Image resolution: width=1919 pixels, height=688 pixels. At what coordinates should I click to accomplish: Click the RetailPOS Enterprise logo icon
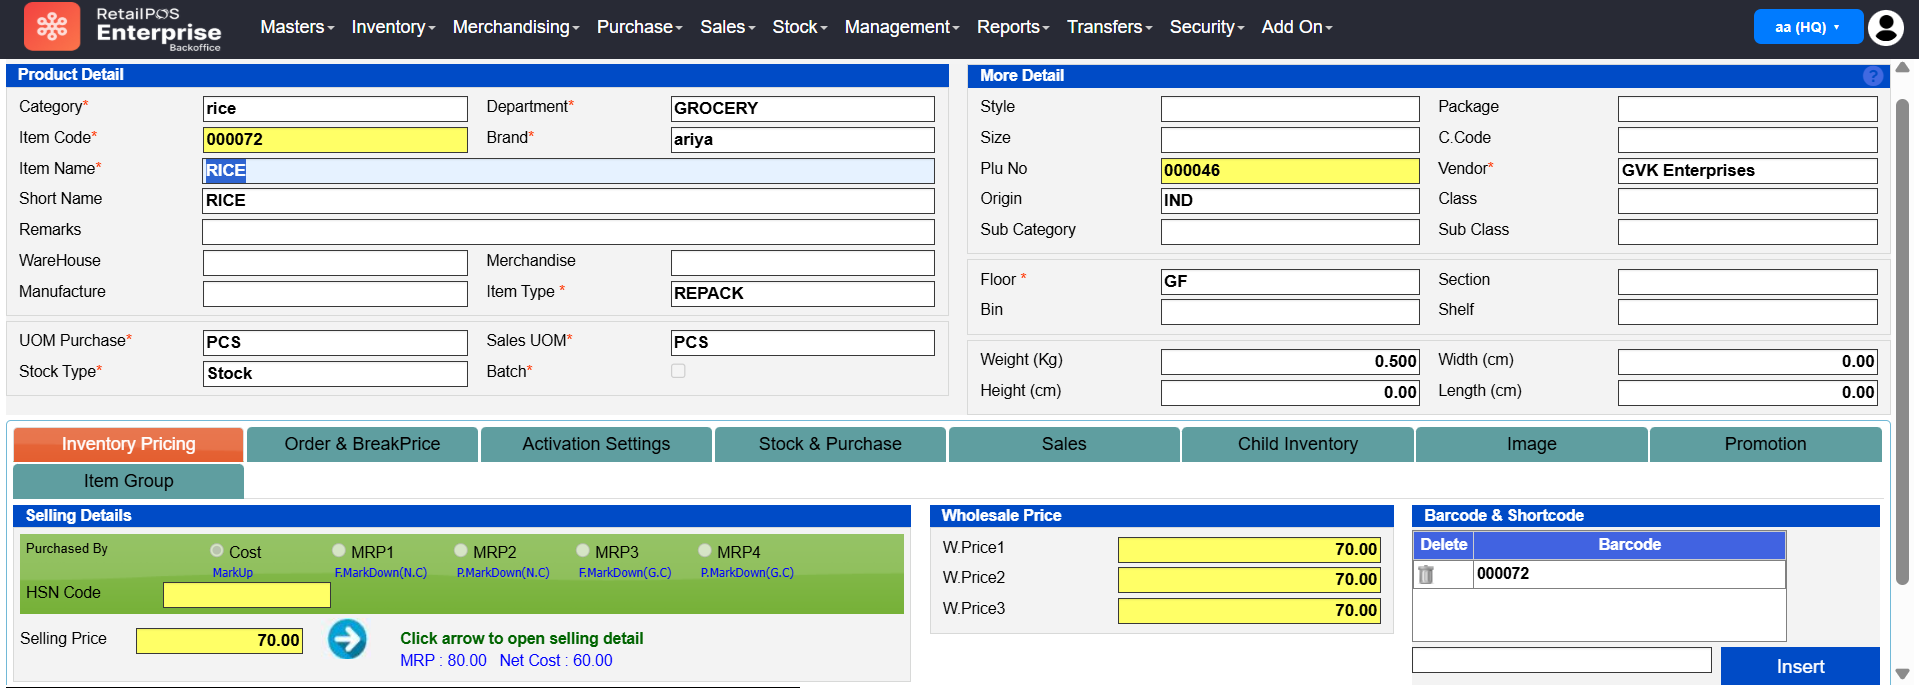(x=52, y=27)
